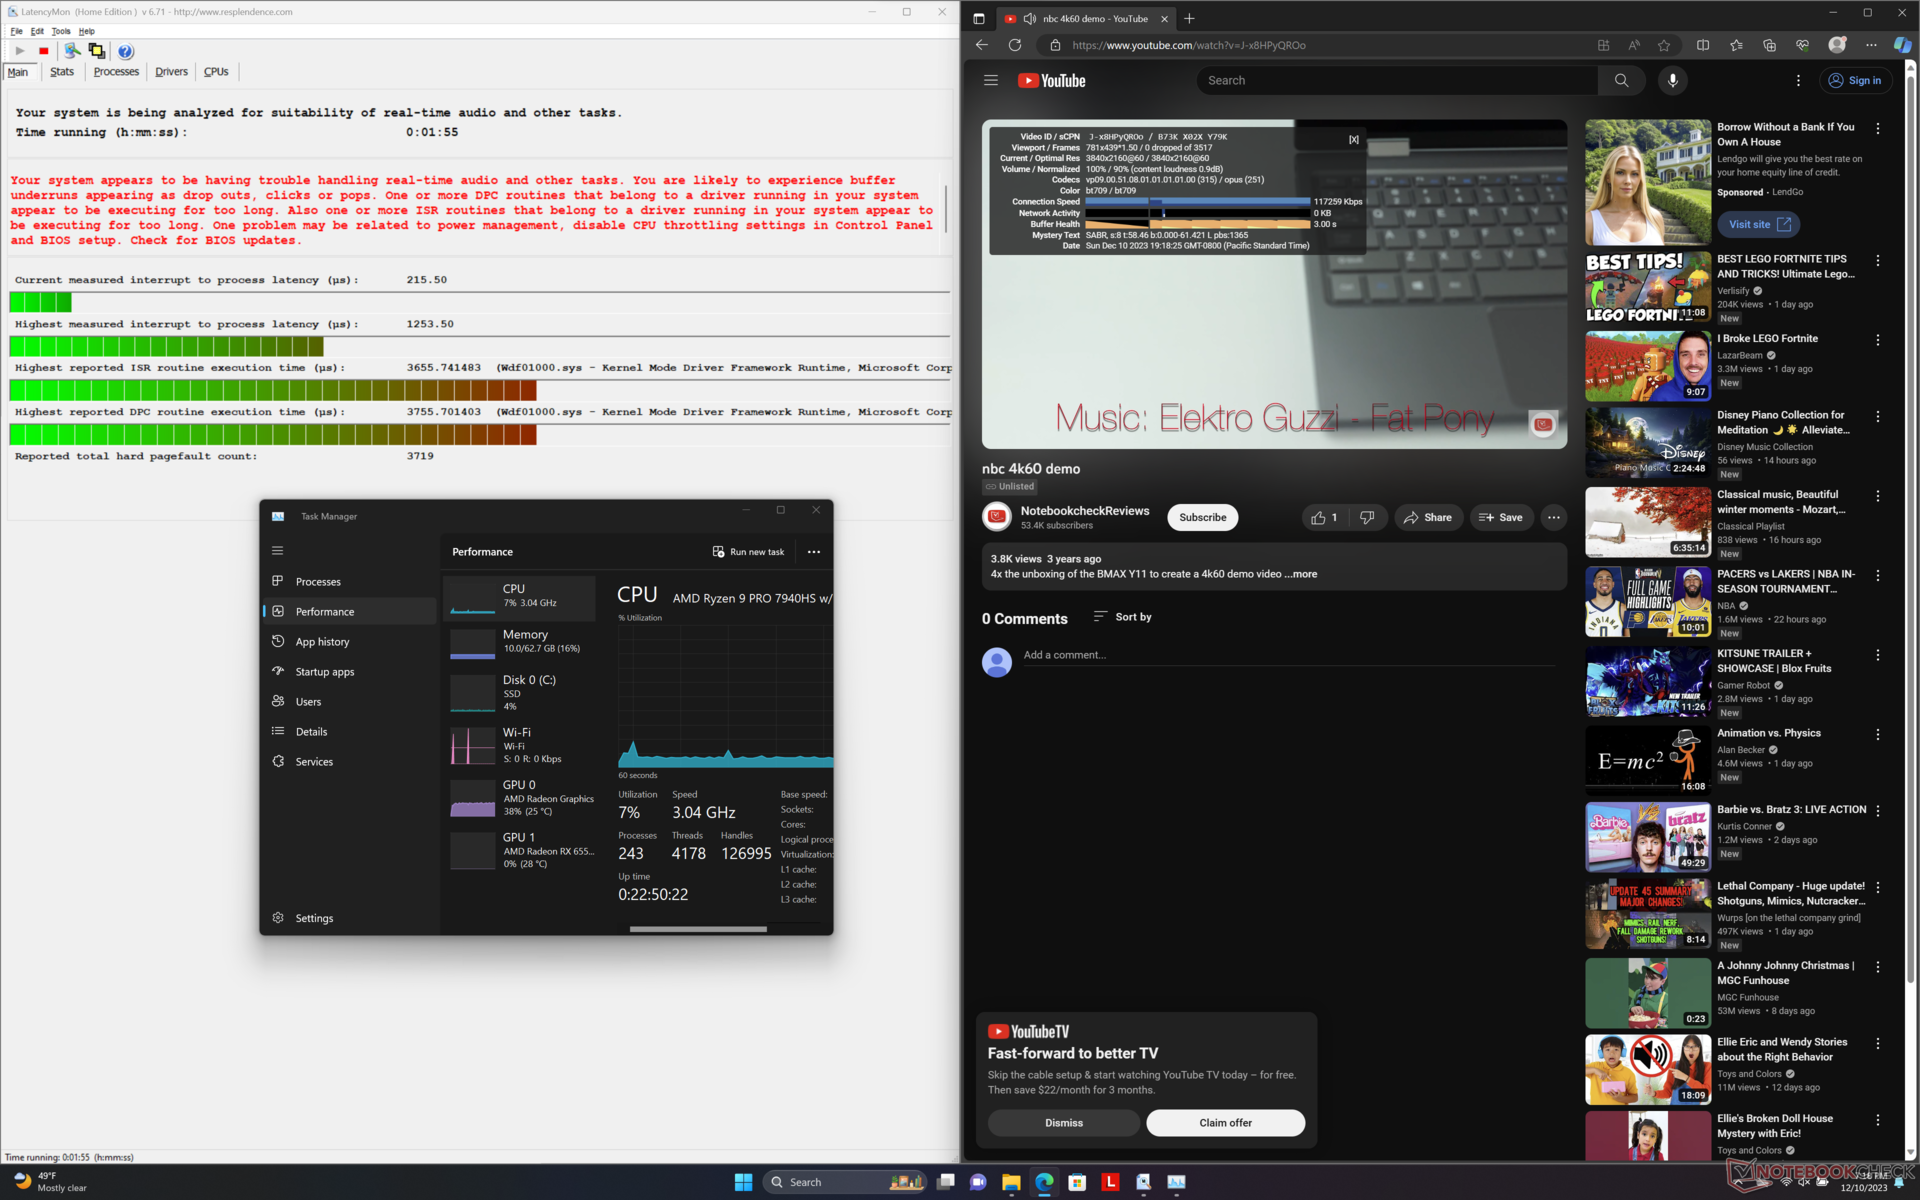This screenshot has height=1200, width=1920.
Task: Open Services page in Task Manager
Action: pyautogui.click(x=349, y=762)
